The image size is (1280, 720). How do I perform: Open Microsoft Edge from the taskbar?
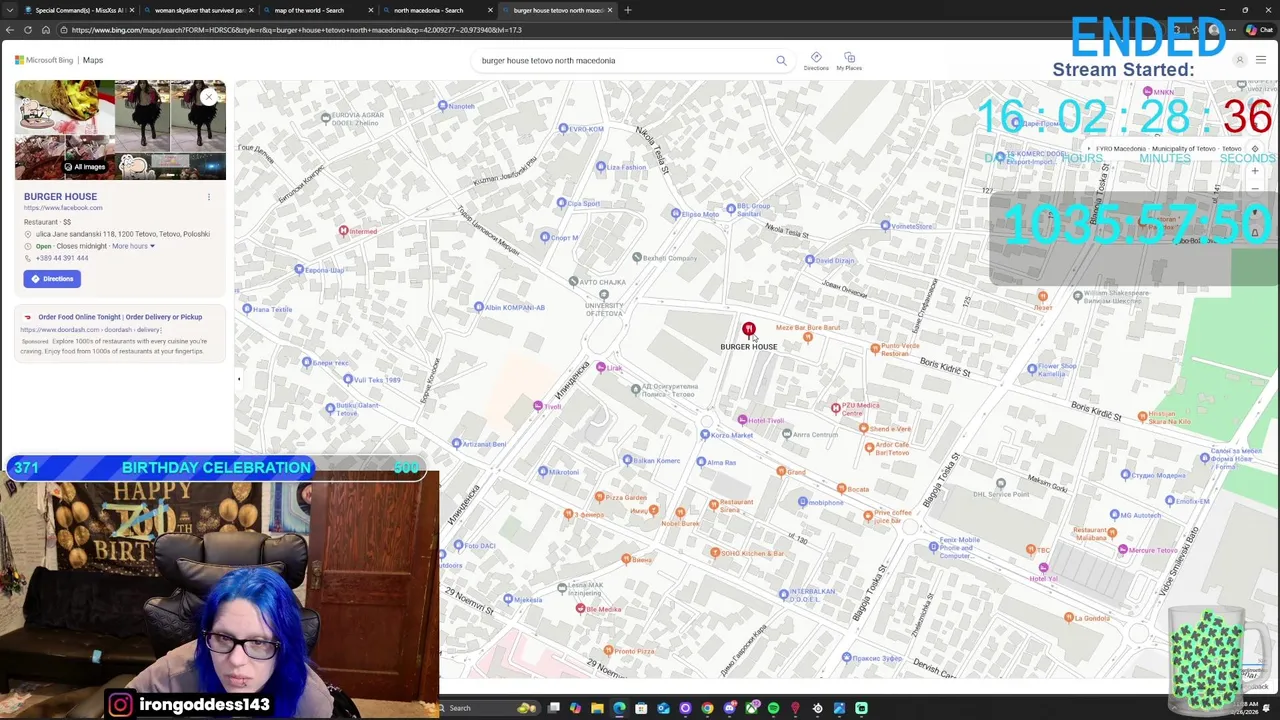pos(619,708)
